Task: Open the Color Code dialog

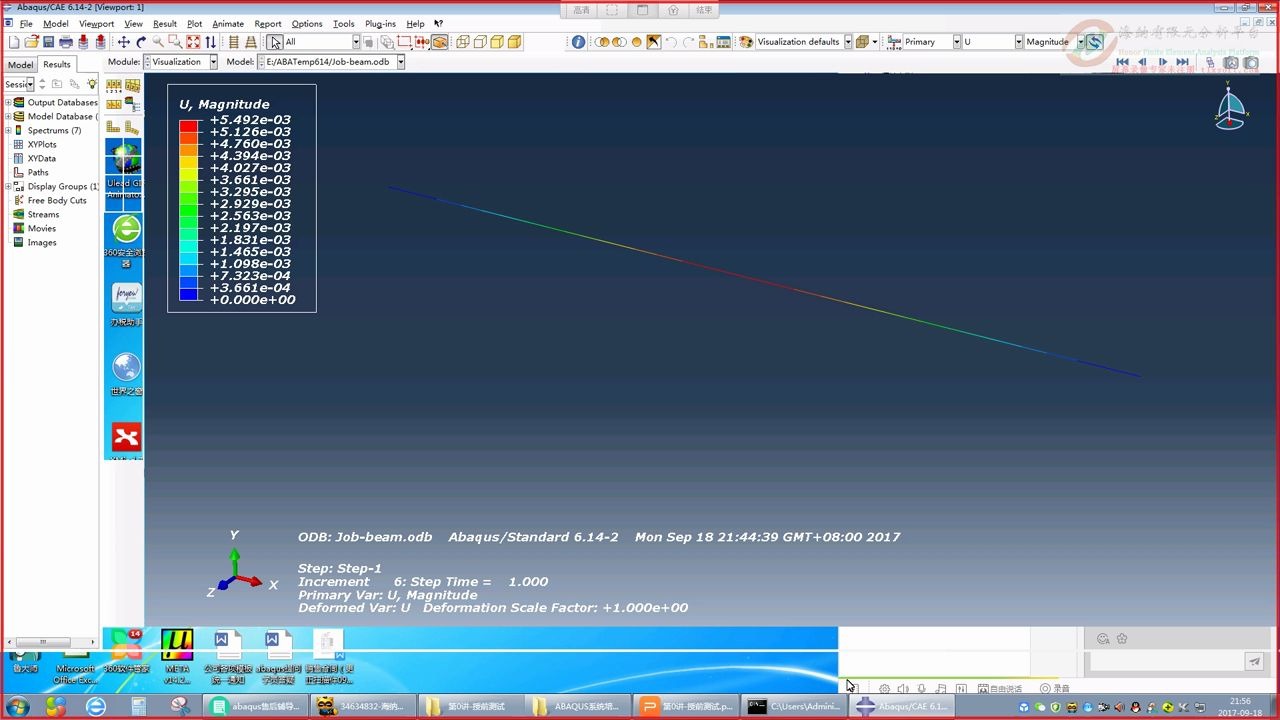Action: 745,41
